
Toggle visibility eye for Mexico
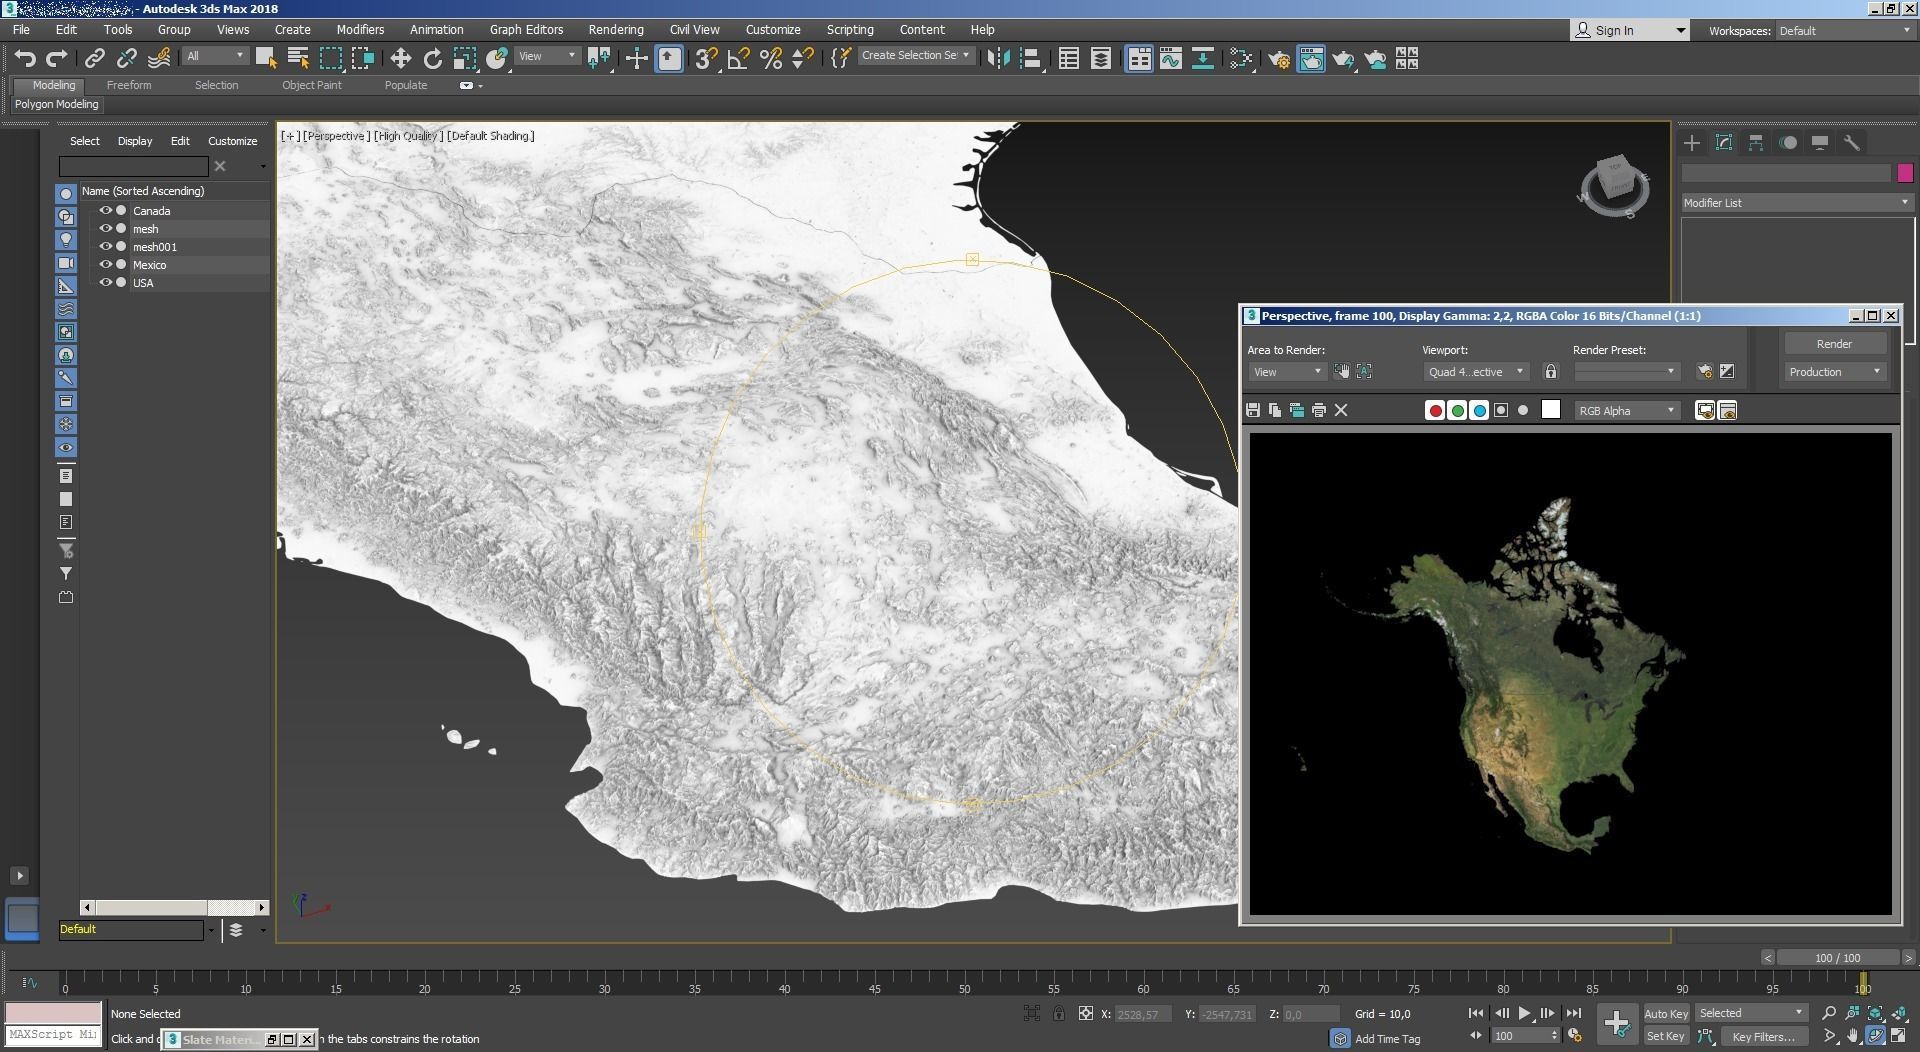click(x=105, y=265)
